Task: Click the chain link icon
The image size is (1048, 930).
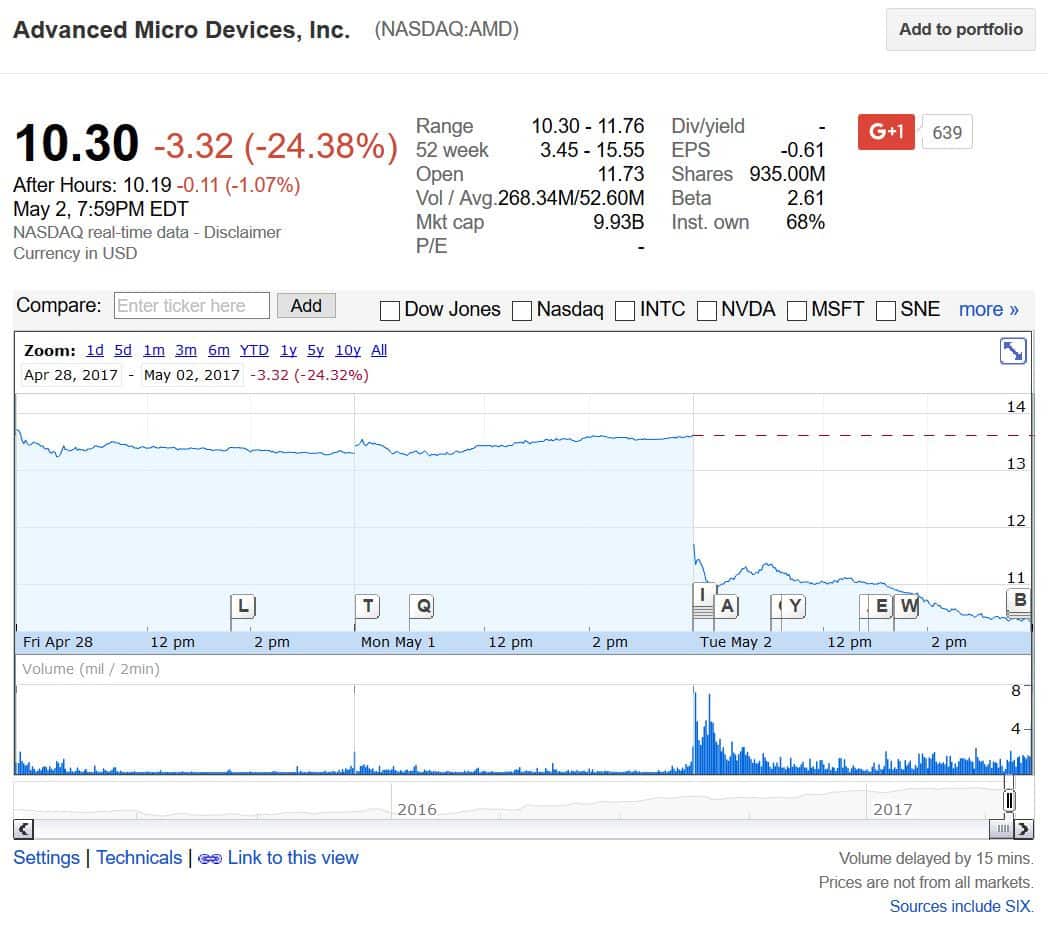Action: [x=210, y=858]
